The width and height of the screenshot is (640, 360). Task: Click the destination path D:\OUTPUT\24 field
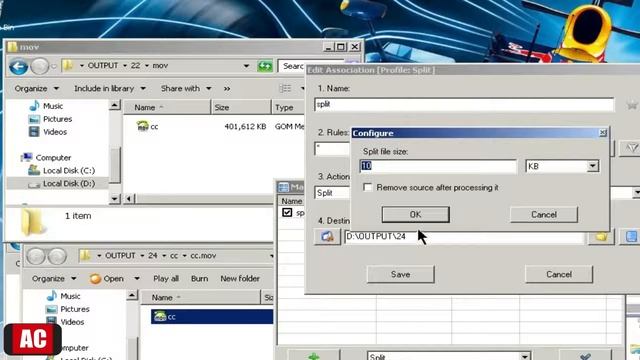tap(464, 237)
